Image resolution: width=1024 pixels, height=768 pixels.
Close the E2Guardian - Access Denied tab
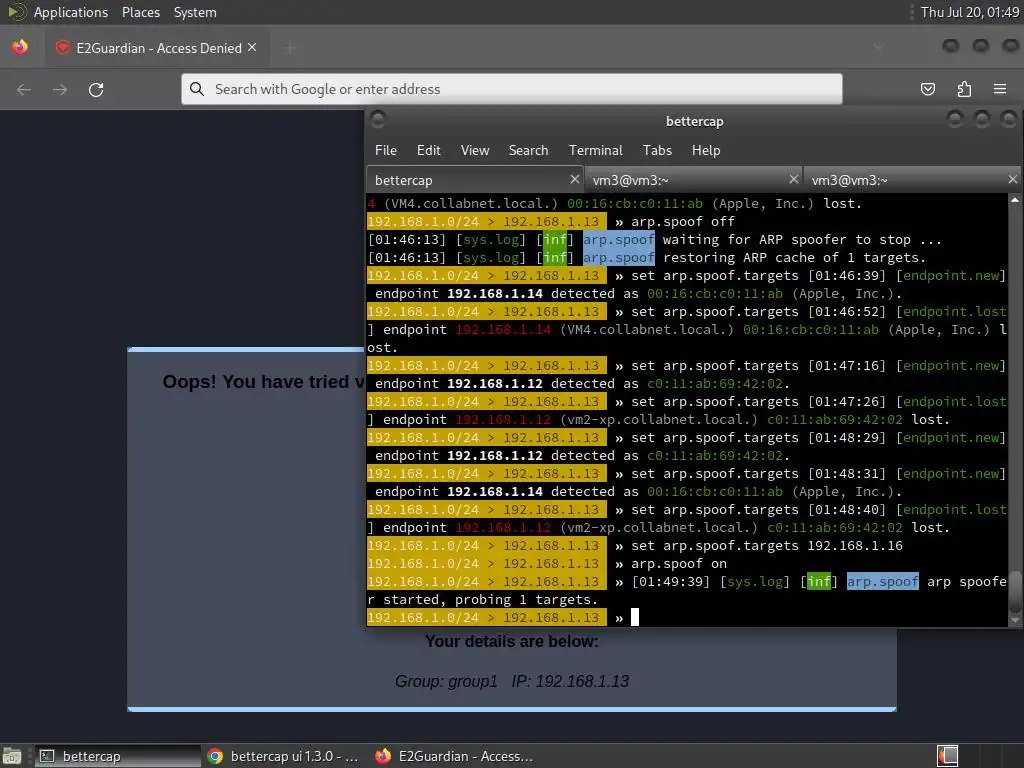point(252,48)
